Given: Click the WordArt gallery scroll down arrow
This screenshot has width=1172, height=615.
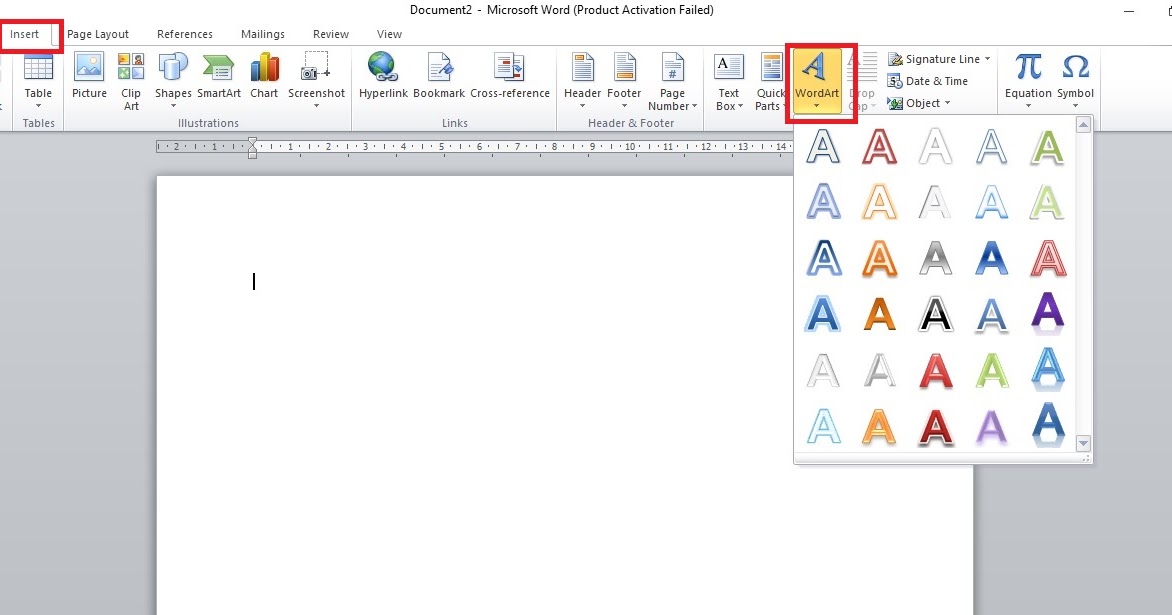Looking at the screenshot, I should click(1083, 443).
